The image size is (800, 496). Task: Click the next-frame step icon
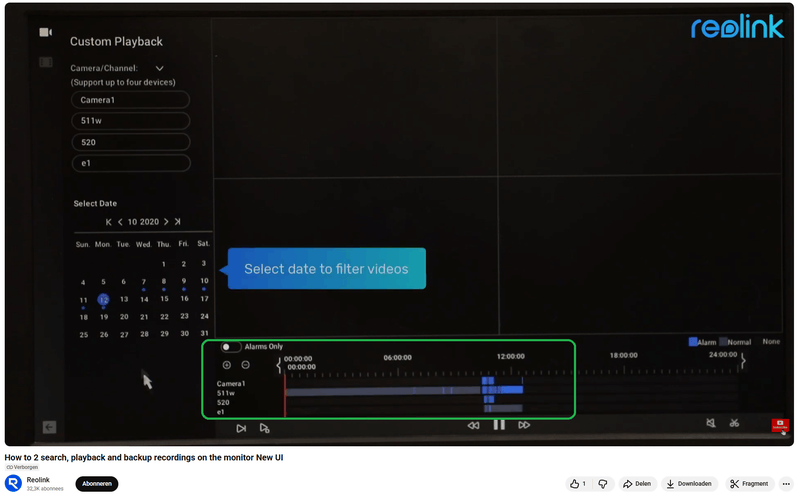point(241,428)
